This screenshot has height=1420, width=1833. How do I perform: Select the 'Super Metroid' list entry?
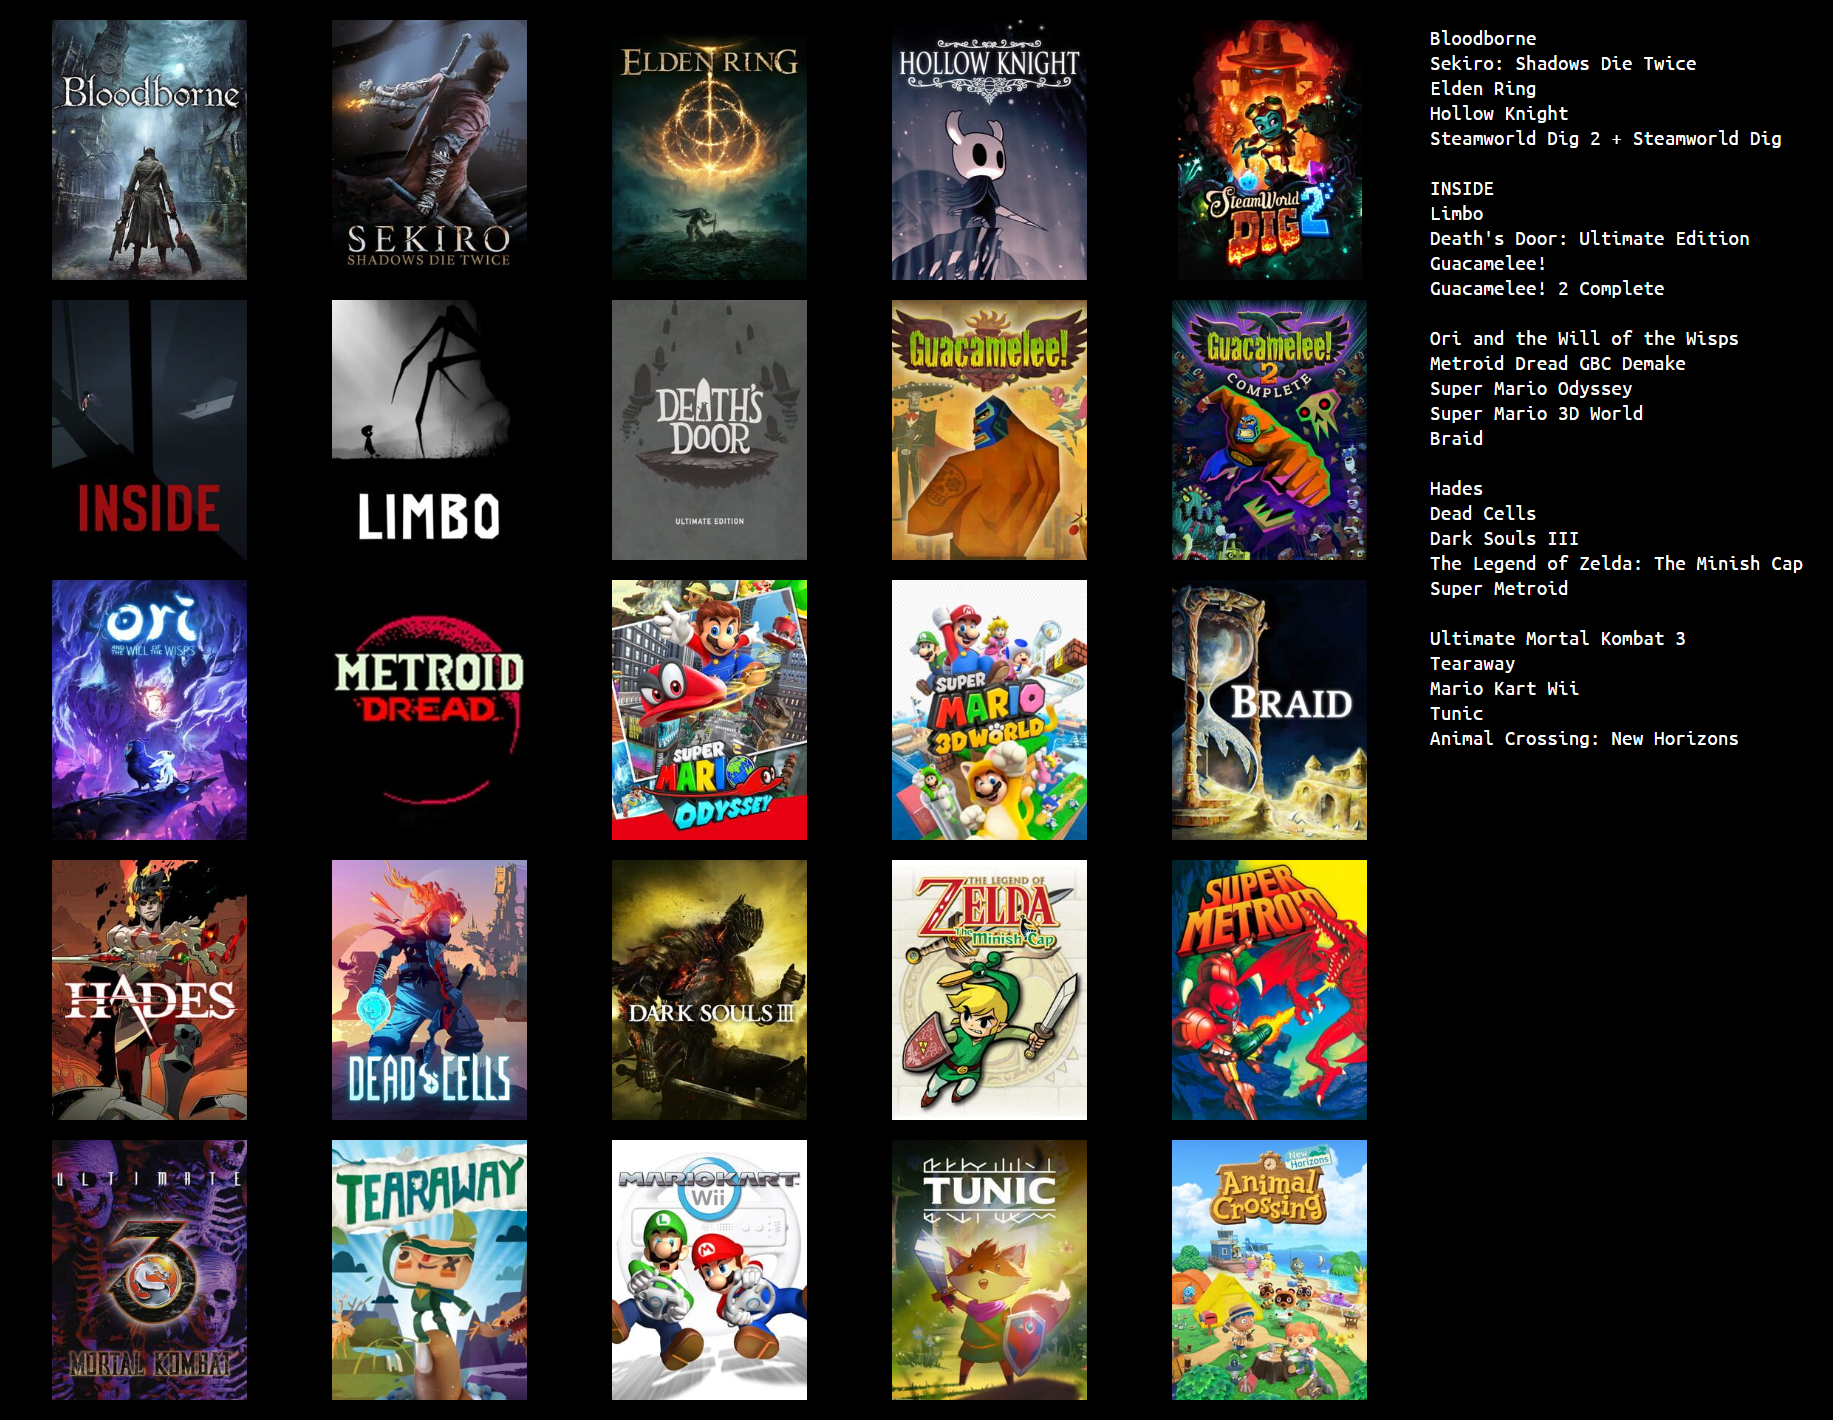coord(1498,588)
